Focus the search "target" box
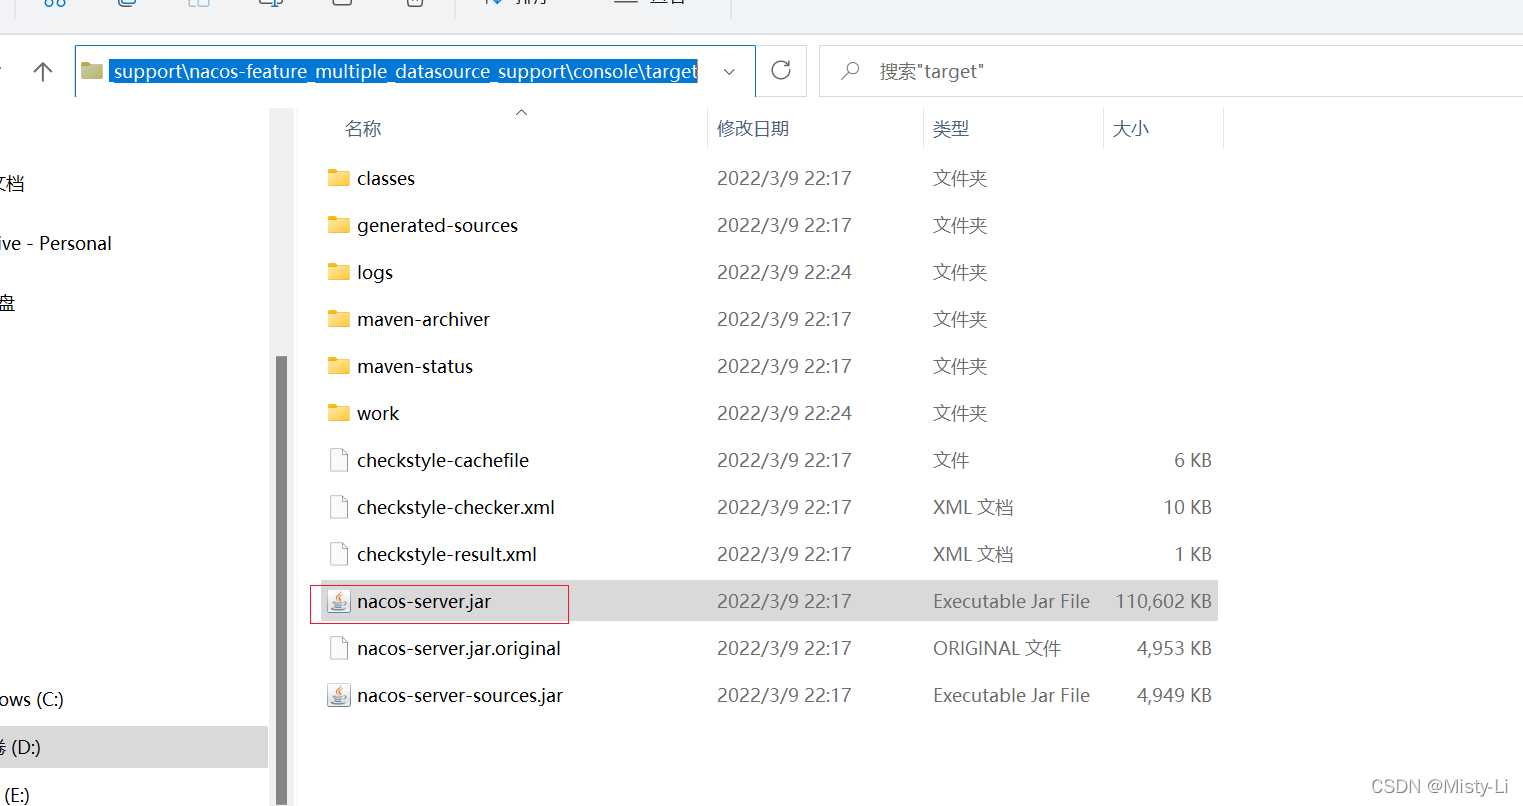The height and width of the screenshot is (806, 1523). click(x=1171, y=71)
